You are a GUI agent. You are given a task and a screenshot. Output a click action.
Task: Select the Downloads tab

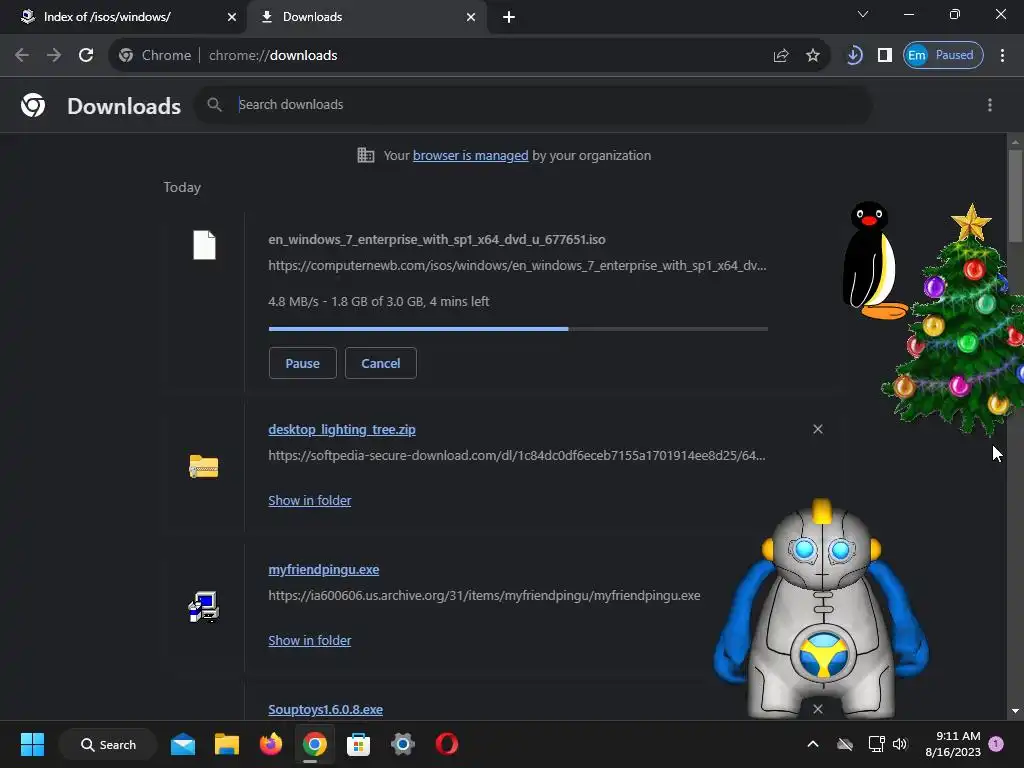(366, 17)
